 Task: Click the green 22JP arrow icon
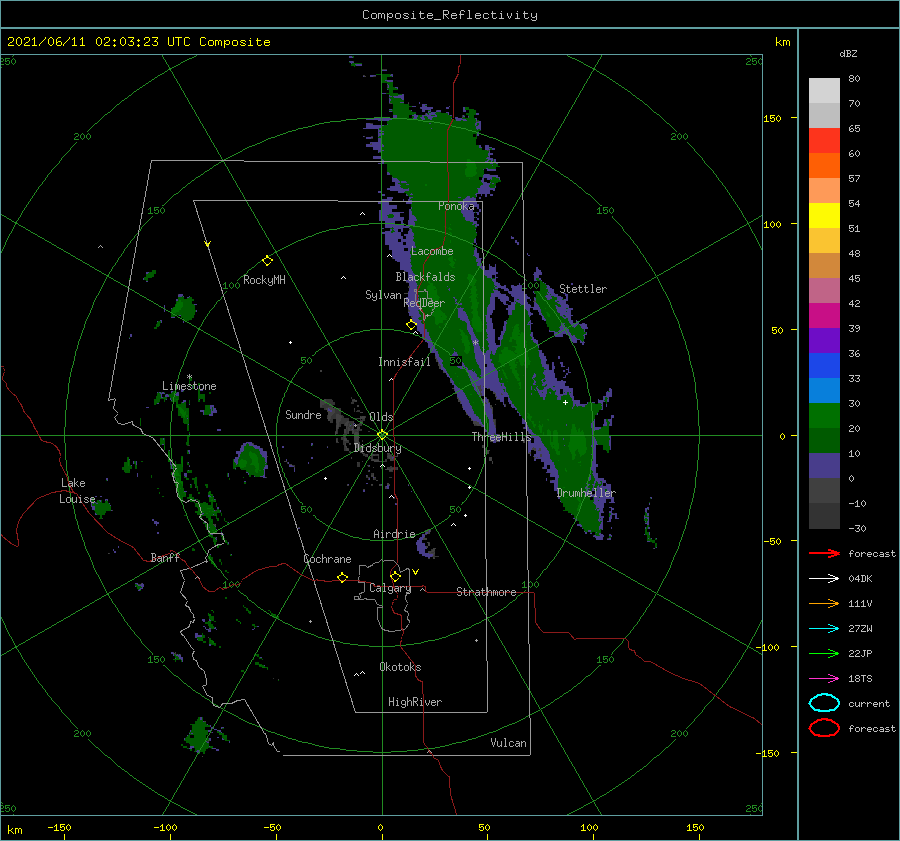[x=824, y=653]
